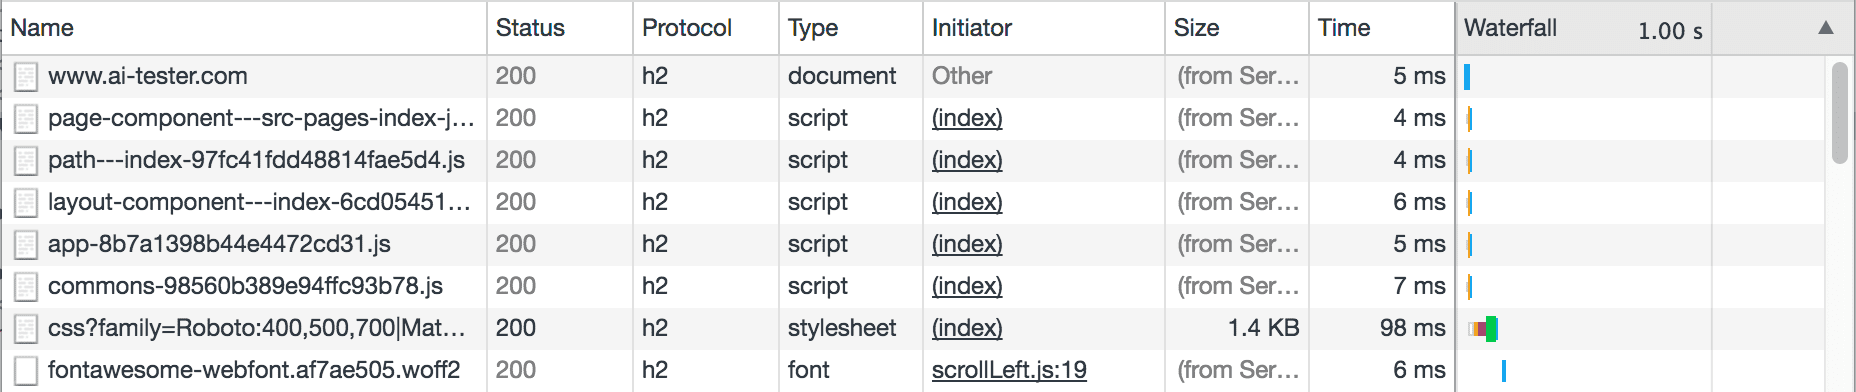
Task: Select fontawesome-webfont.af7ae505.woff2 request
Action: (254, 370)
